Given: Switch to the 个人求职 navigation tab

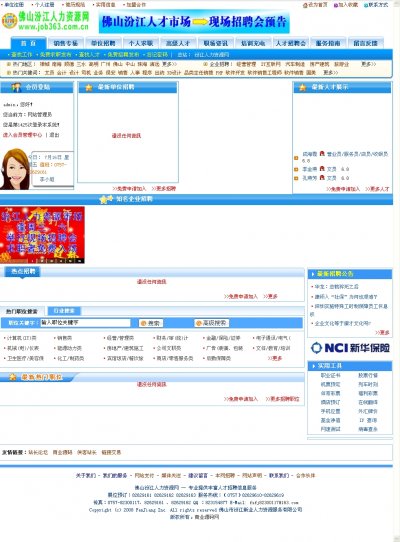Looking at the screenshot, I should 141,43.
